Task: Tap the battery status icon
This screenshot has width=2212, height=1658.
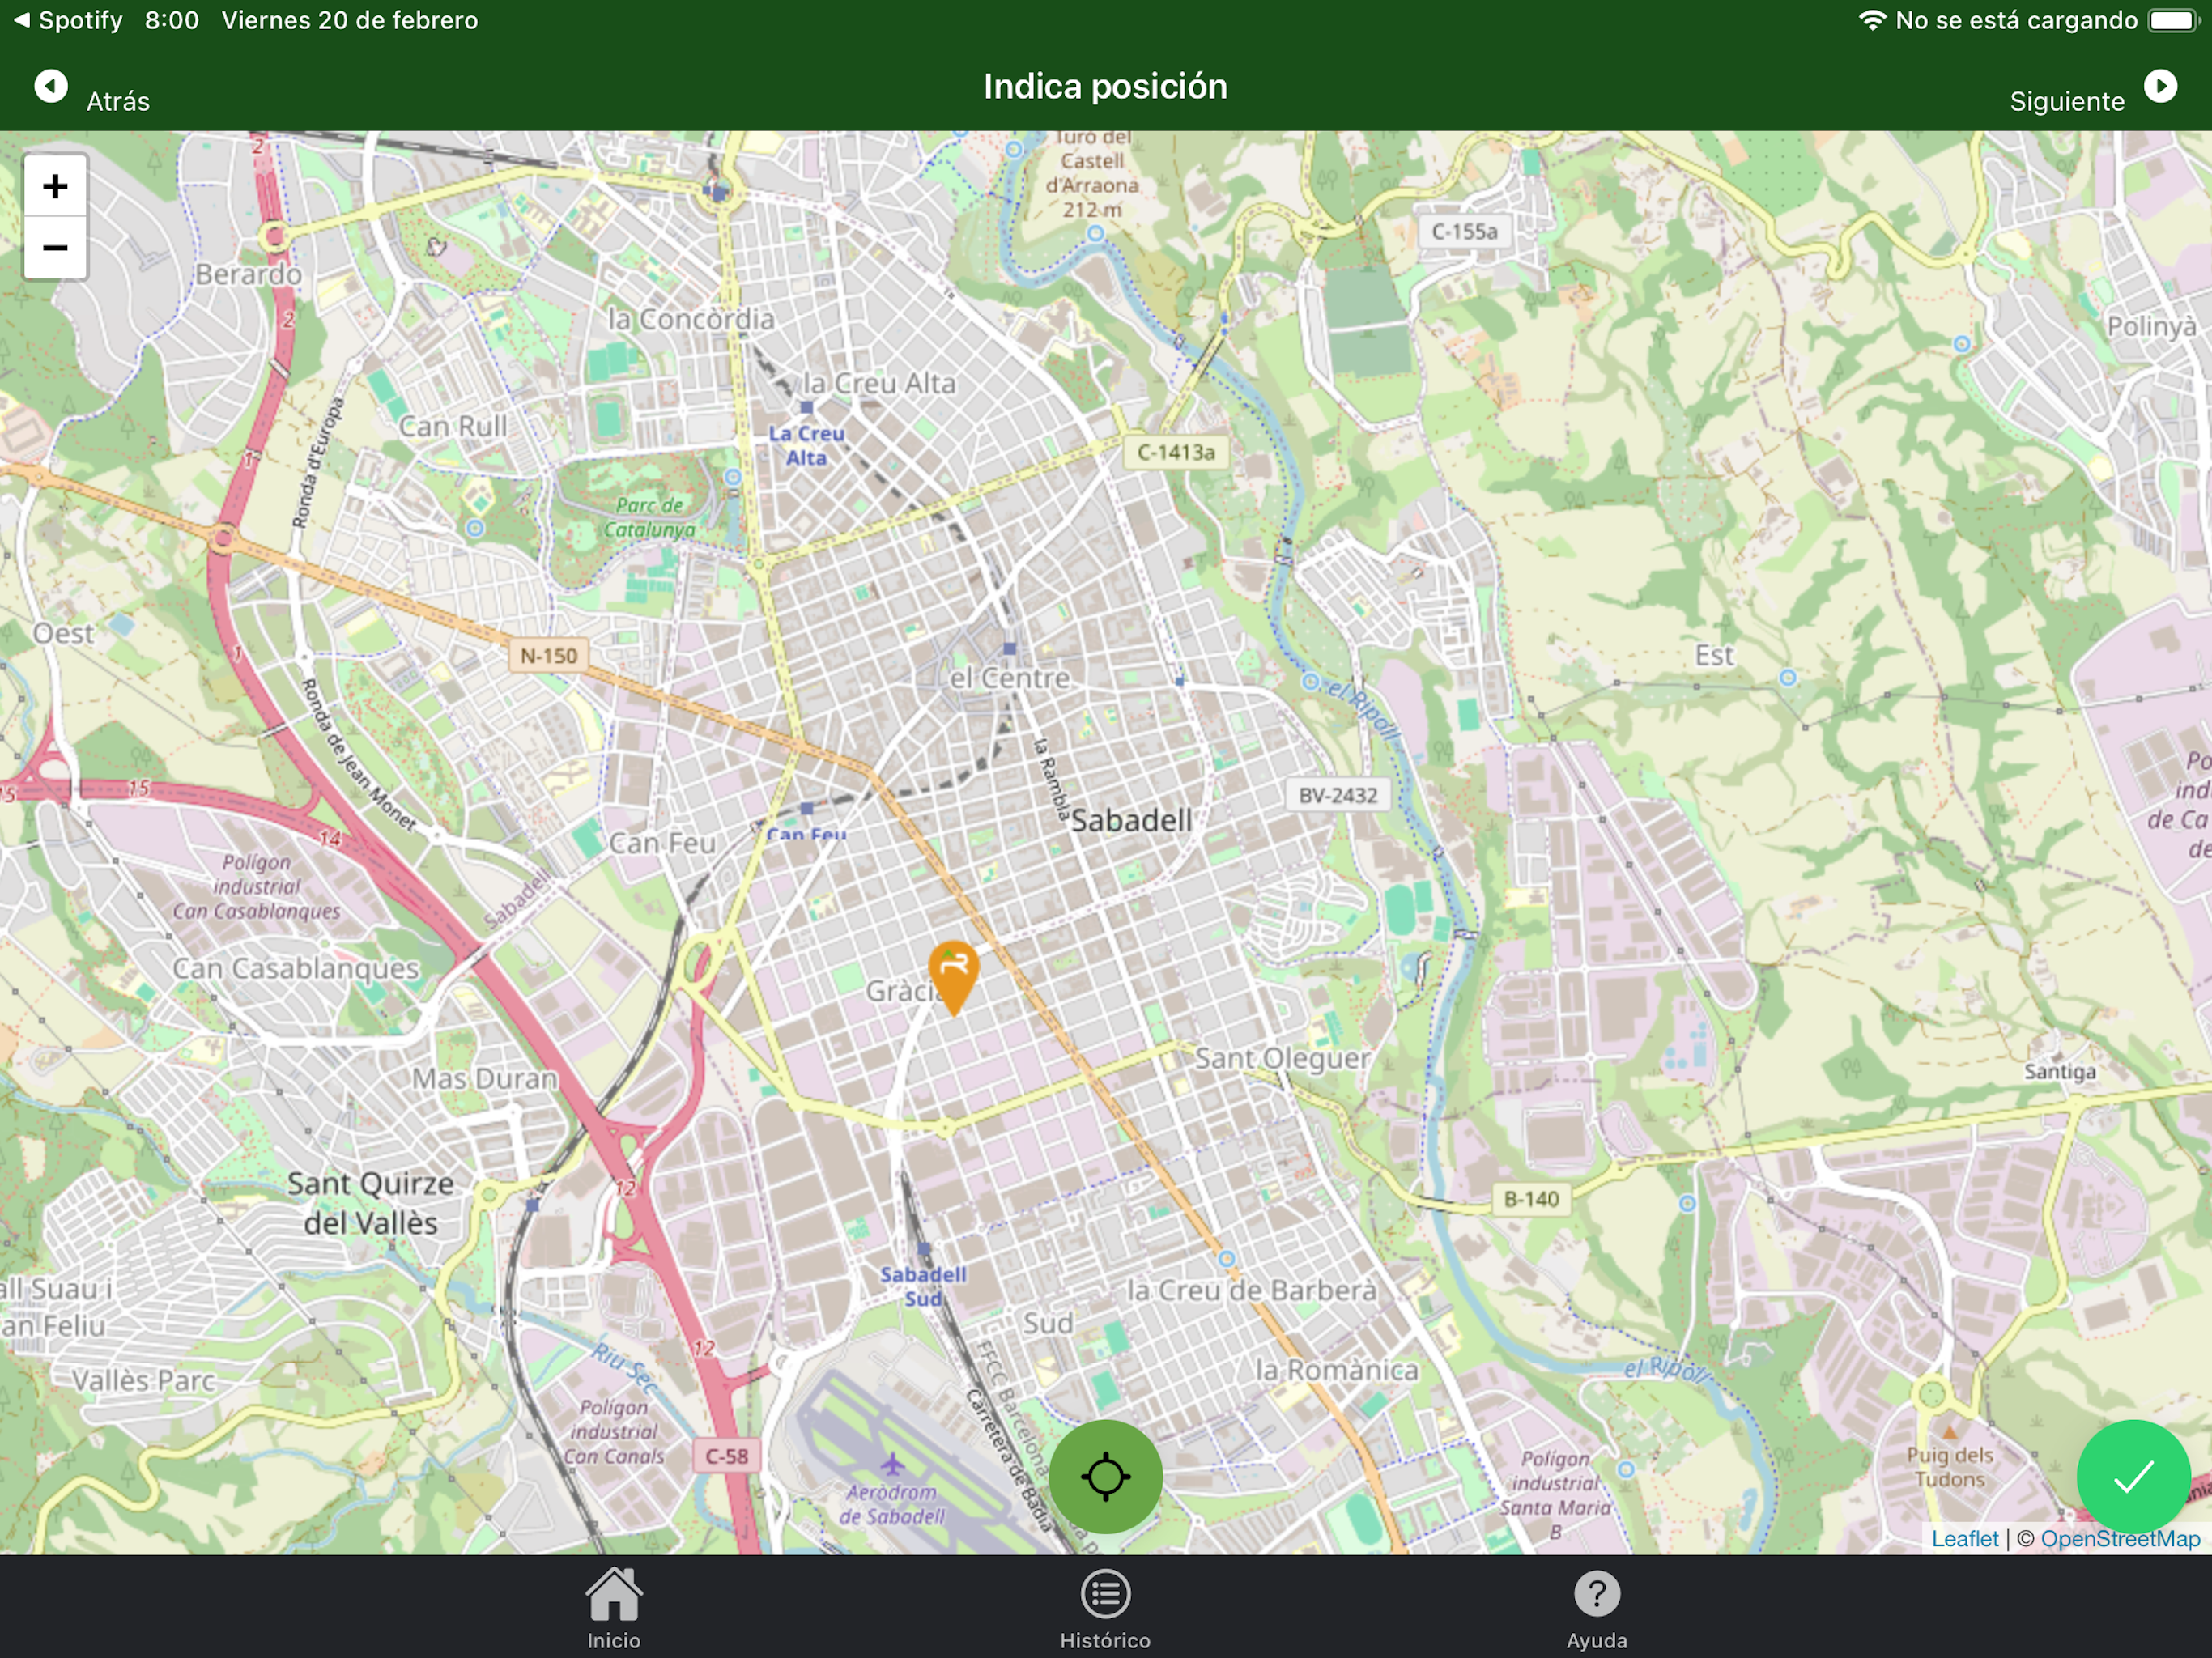Action: click(x=2172, y=20)
